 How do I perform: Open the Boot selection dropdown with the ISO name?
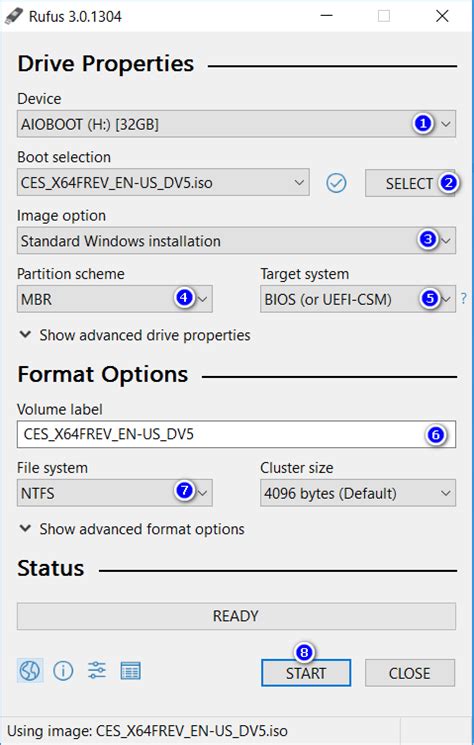[x=163, y=182]
